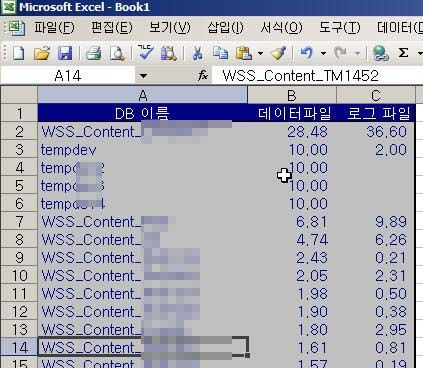Expand the Undo history dropdown arrow

[x=323, y=53]
